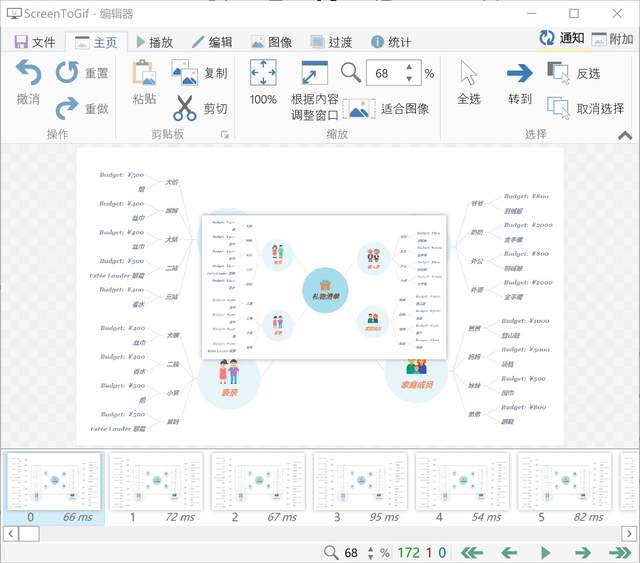The height and width of the screenshot is (563, 640).
Task: Decrease ribbon zoom percentage with down arrow
Action: point(409,79)
